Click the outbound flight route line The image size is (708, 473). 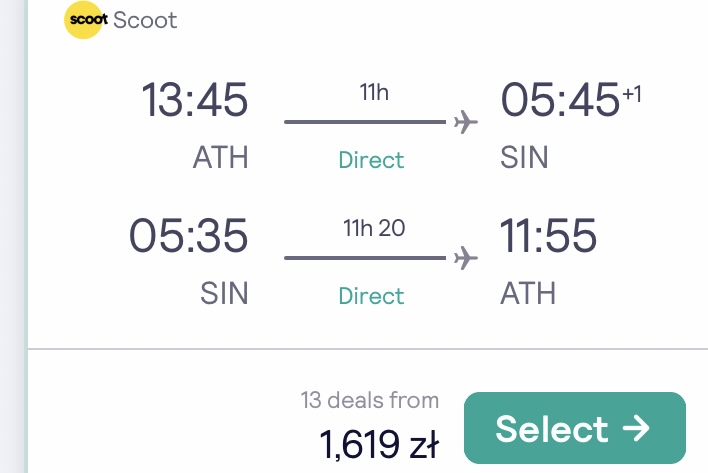point(365,122)
